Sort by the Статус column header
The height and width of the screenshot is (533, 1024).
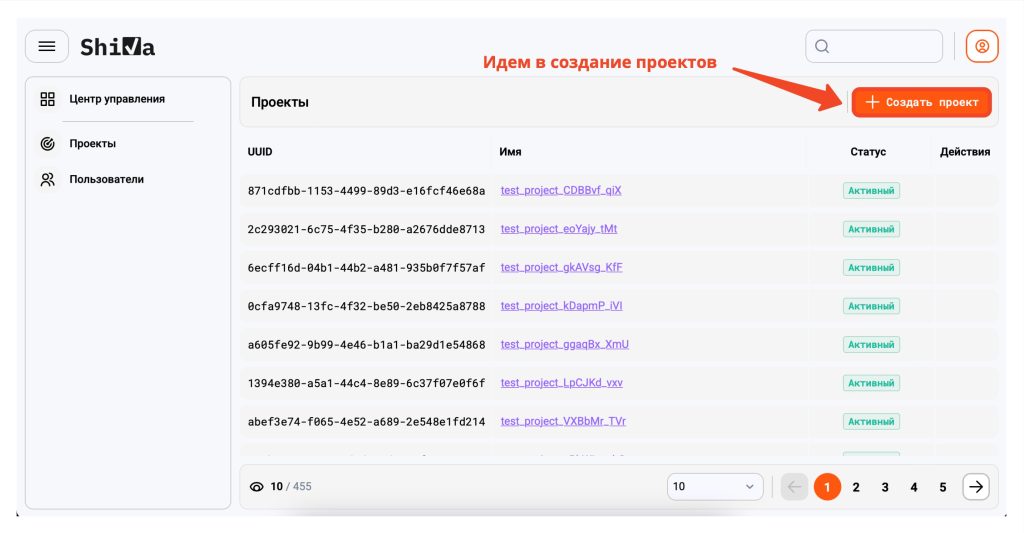coord(867,152)
